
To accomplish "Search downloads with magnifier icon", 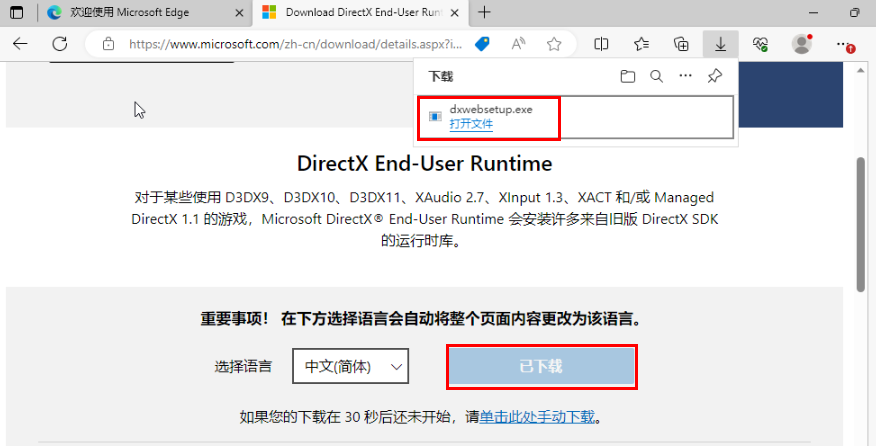I will [656, 77].
